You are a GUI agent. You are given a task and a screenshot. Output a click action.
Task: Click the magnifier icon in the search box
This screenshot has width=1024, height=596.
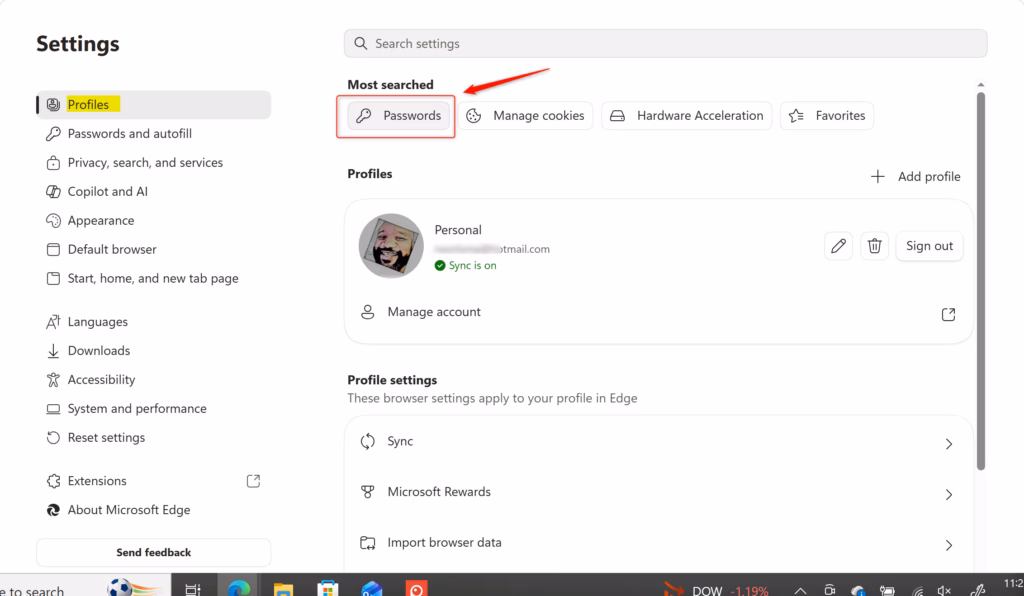tap(360, 43)
